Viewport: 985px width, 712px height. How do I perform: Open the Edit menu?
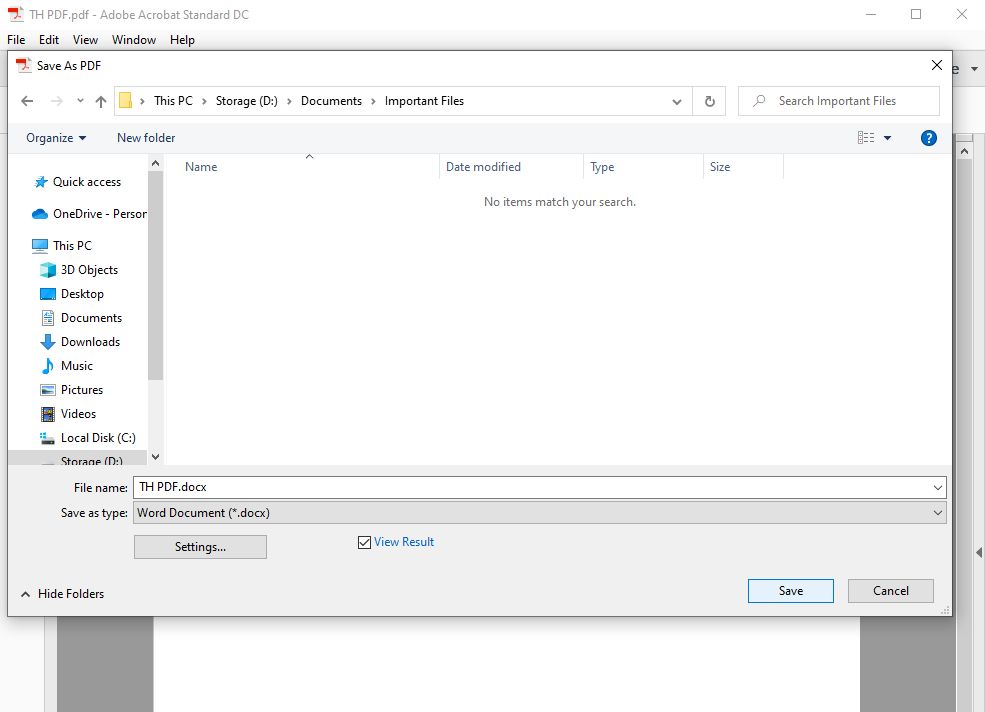[x=48, y=40]
